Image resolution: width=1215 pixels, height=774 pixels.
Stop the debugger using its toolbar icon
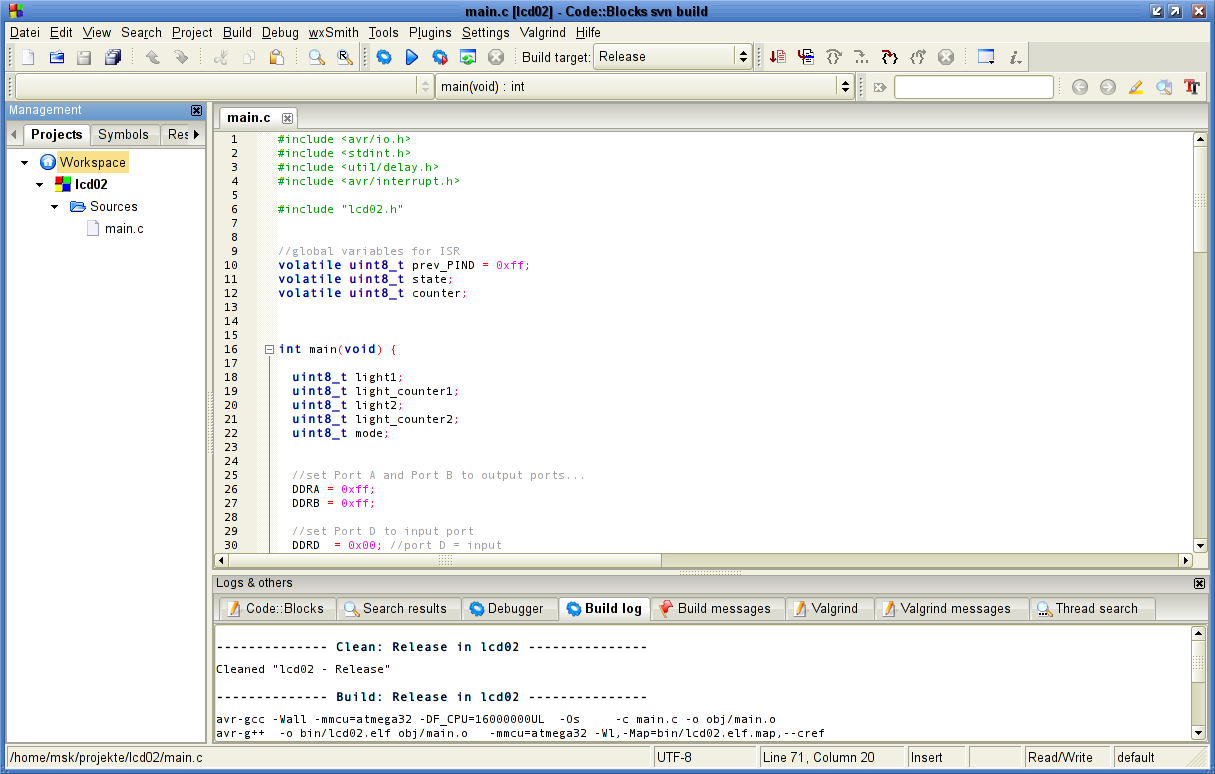click(x=946, y=57)
